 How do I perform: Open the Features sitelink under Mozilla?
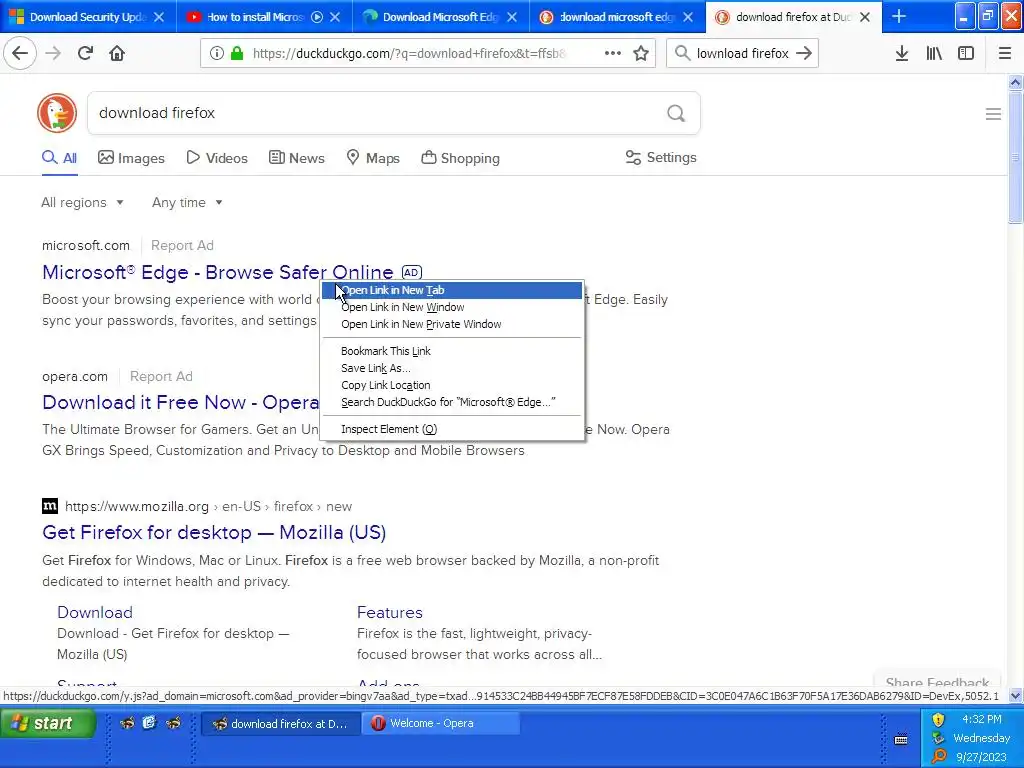click(390, 612)
